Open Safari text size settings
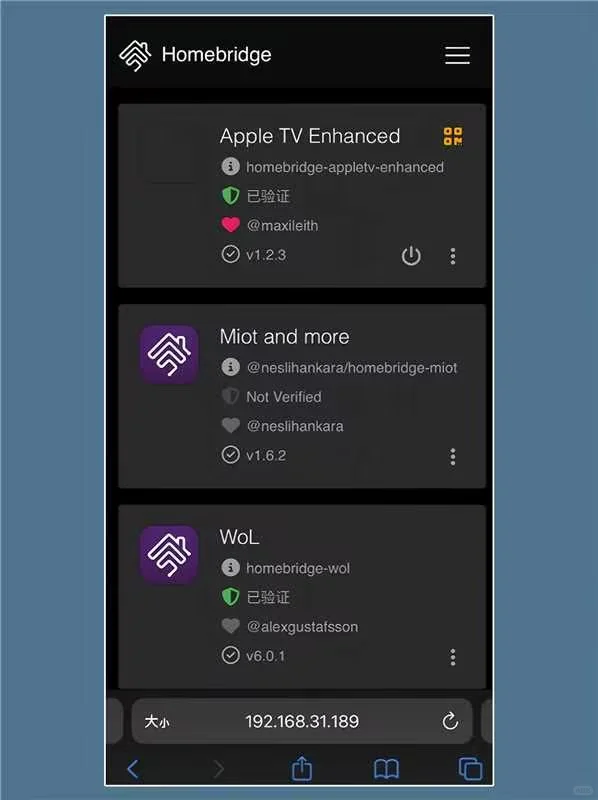598x800 pixels. tap(156, 722)
